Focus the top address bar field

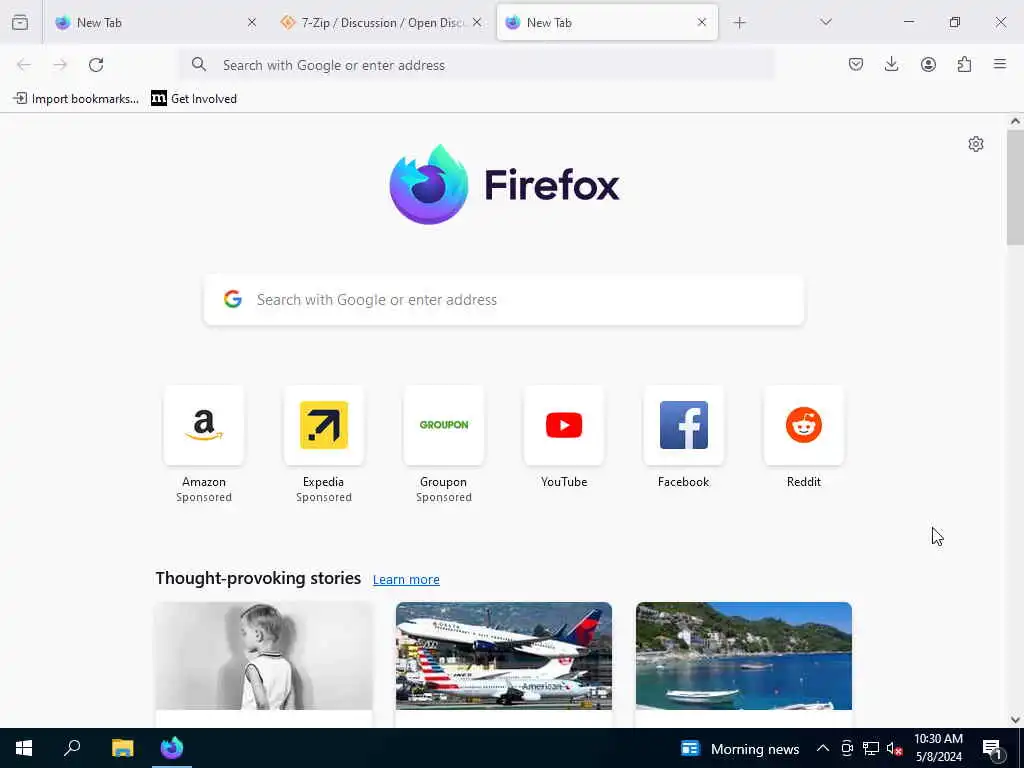pos(478,65)
